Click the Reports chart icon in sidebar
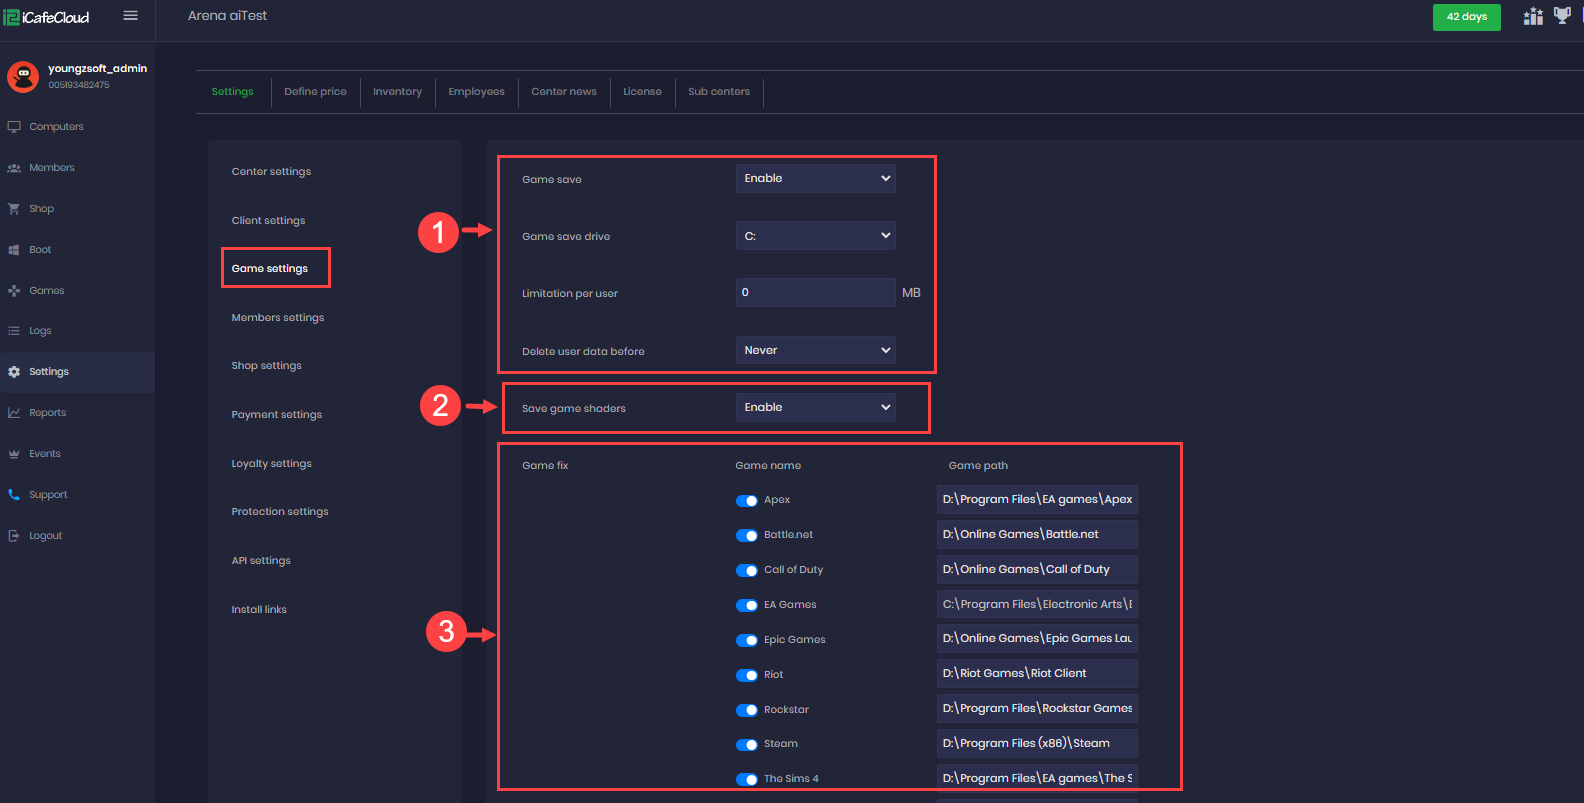 point(14,413)
